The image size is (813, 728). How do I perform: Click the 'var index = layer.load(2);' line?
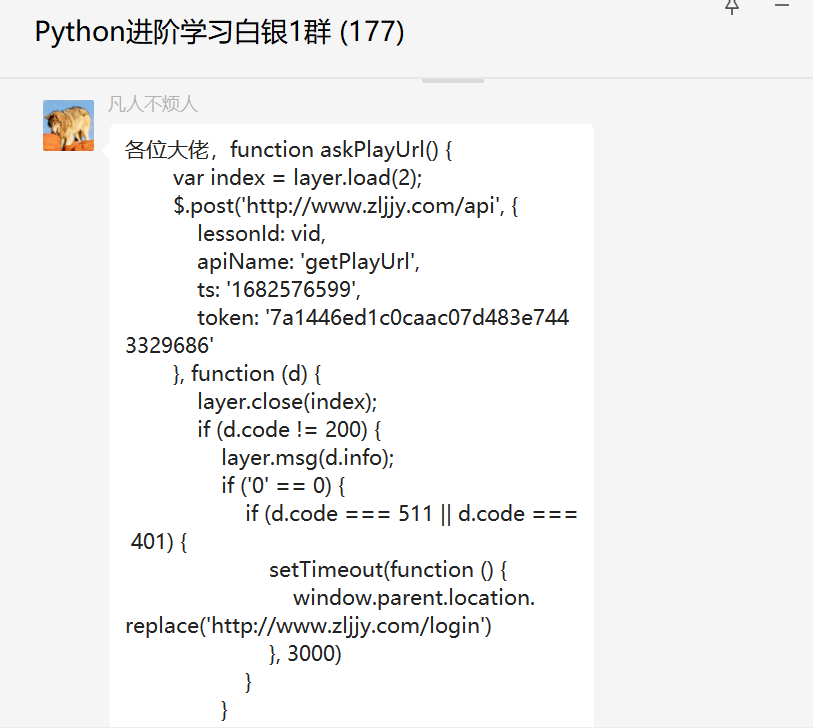pyautogui.click(x=298, y=178)
